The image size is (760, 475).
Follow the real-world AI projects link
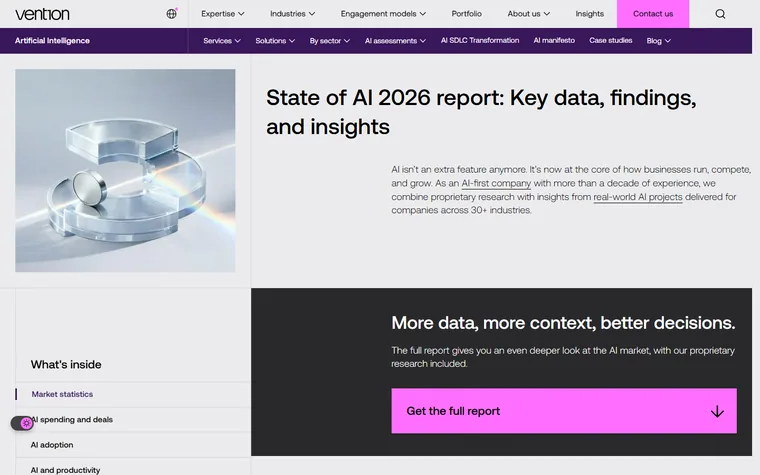(x=638, y=197)
